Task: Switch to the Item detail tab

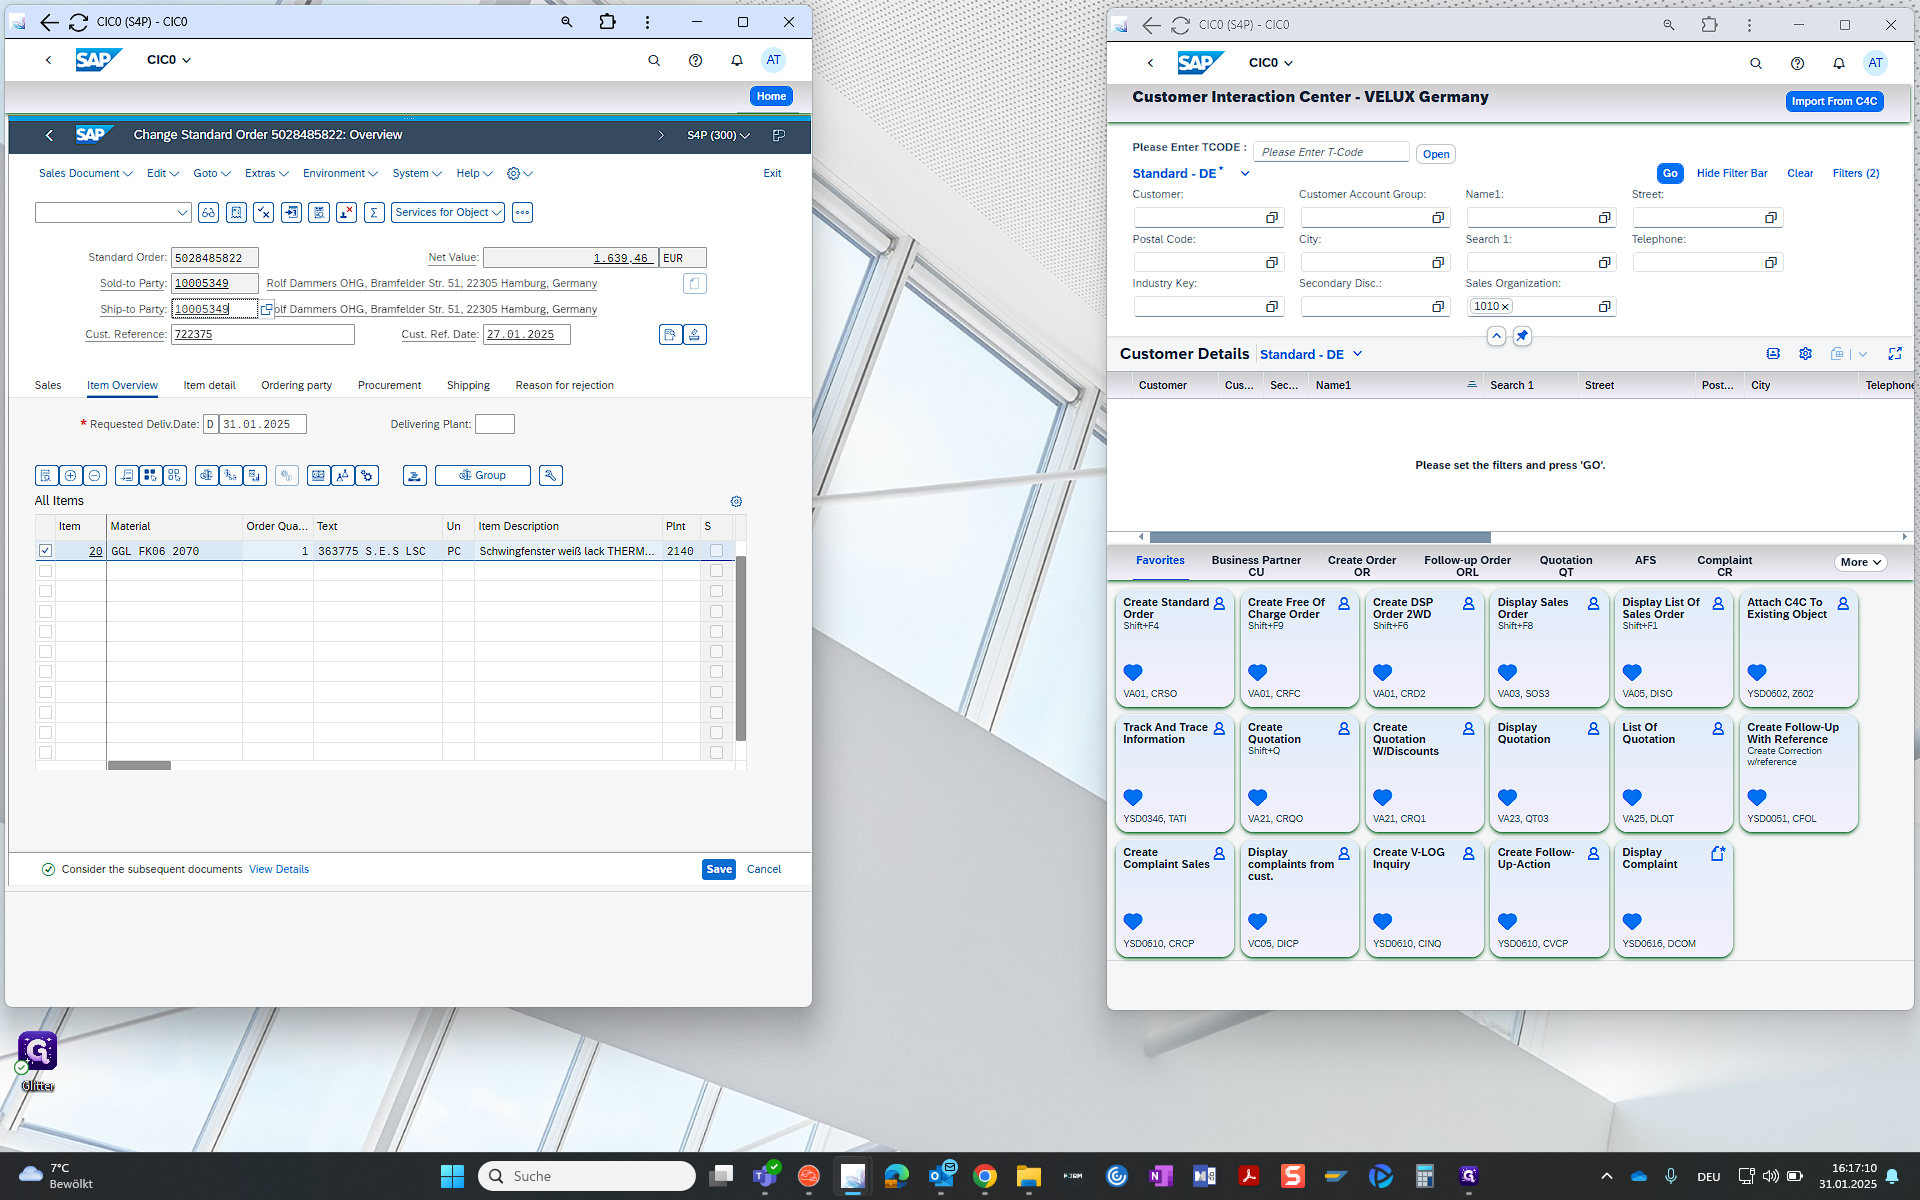Action: click(209, 386)
